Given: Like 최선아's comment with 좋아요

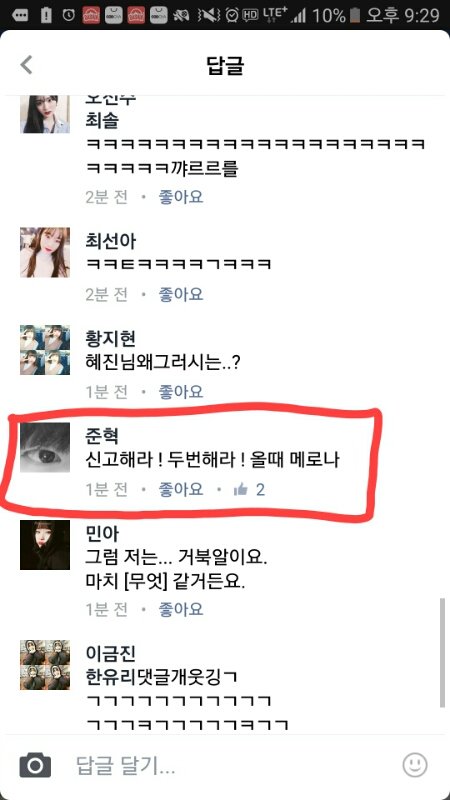Looking at the screenshot, I should click(181, 294).
